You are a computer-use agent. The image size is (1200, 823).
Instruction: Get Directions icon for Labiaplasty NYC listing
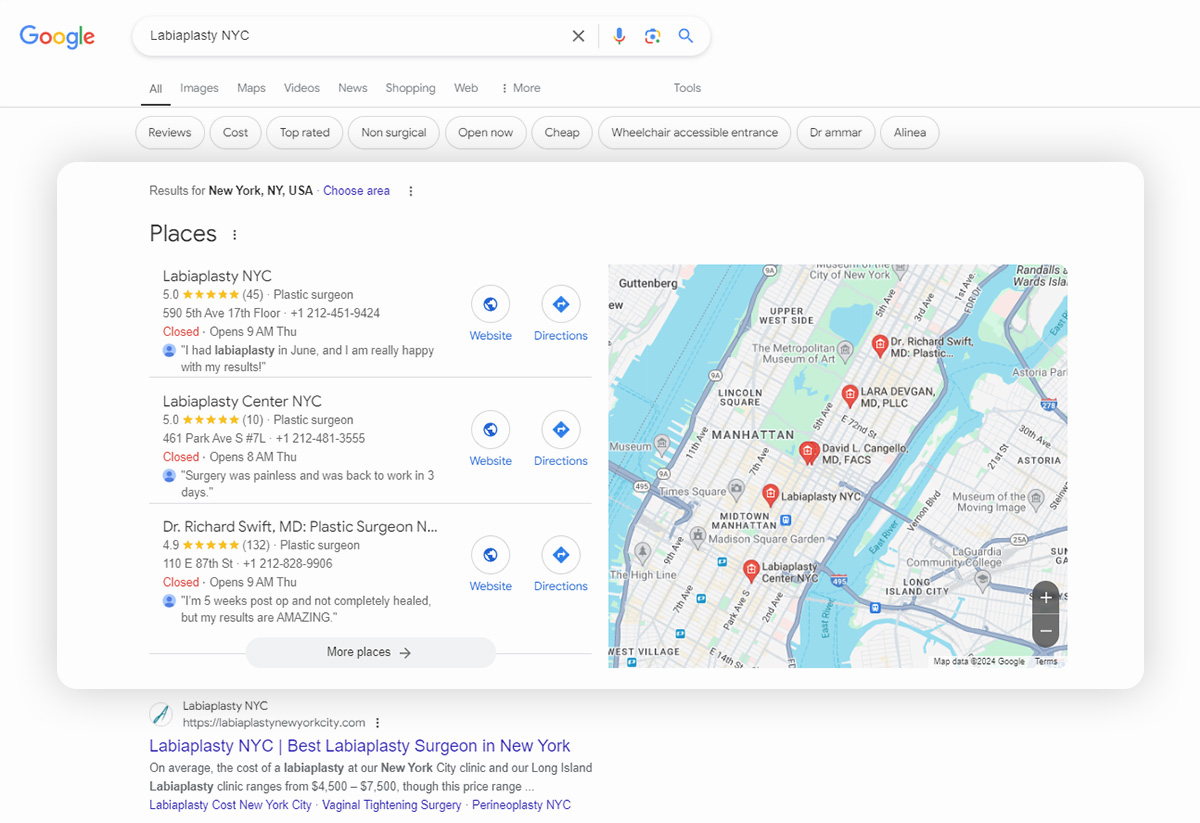point(561,305)
